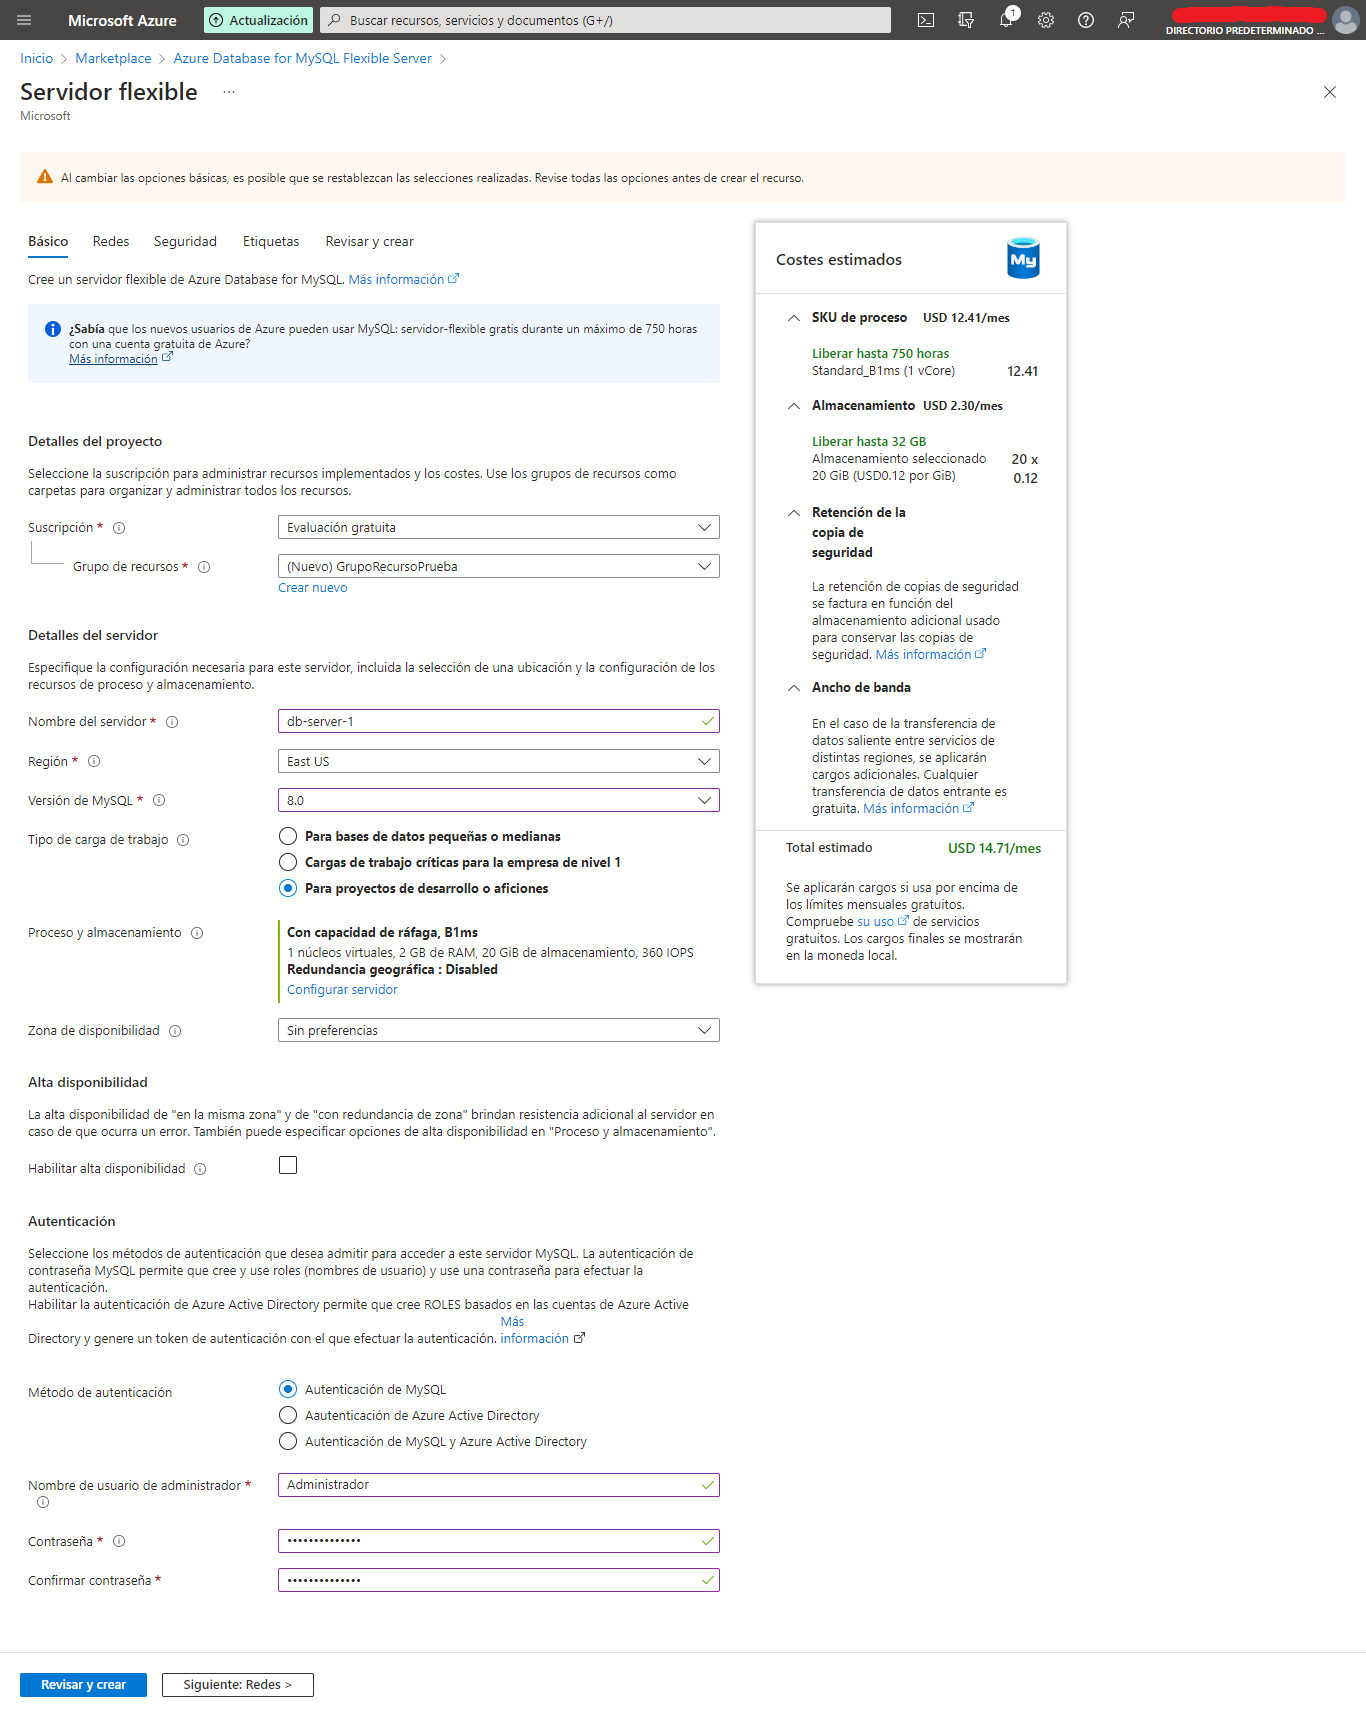Screen dimensions: 1366x1717
Task: Click the Actualización upgrade button
Action: 259,20
